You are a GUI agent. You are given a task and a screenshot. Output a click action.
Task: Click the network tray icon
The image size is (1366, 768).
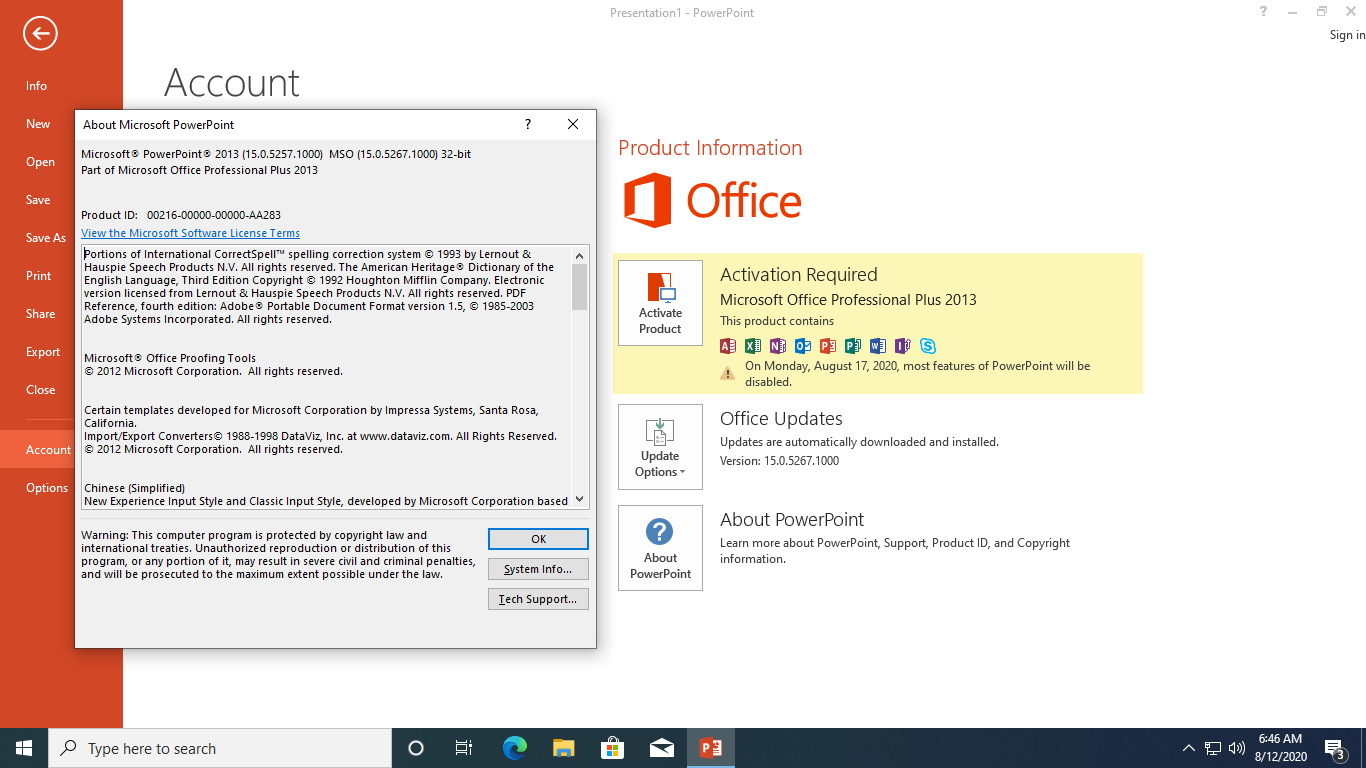coord(1213,748)
